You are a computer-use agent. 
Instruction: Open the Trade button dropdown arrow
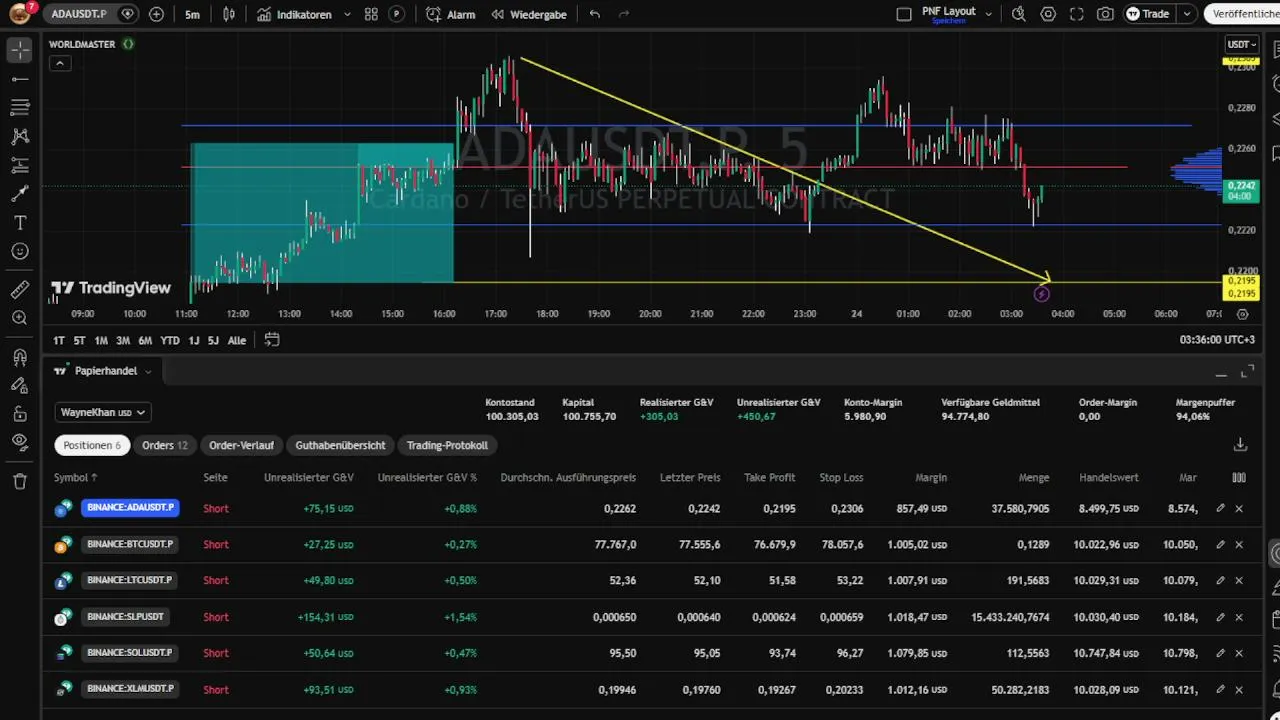tap(1187, 14)
